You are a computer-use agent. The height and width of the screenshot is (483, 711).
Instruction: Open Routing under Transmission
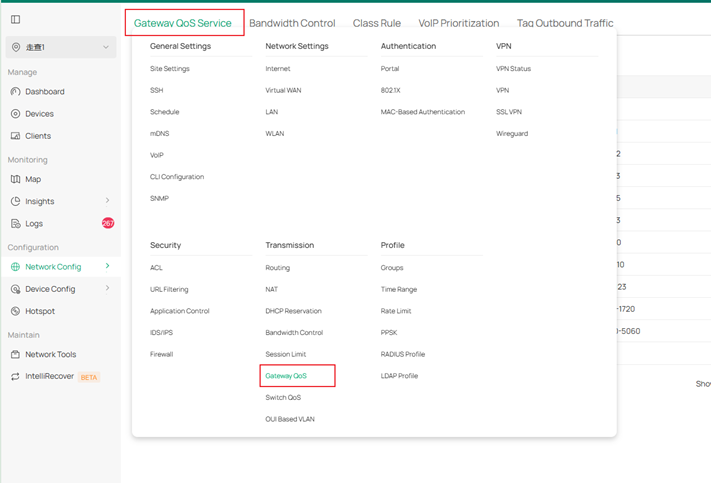(278, 268)
